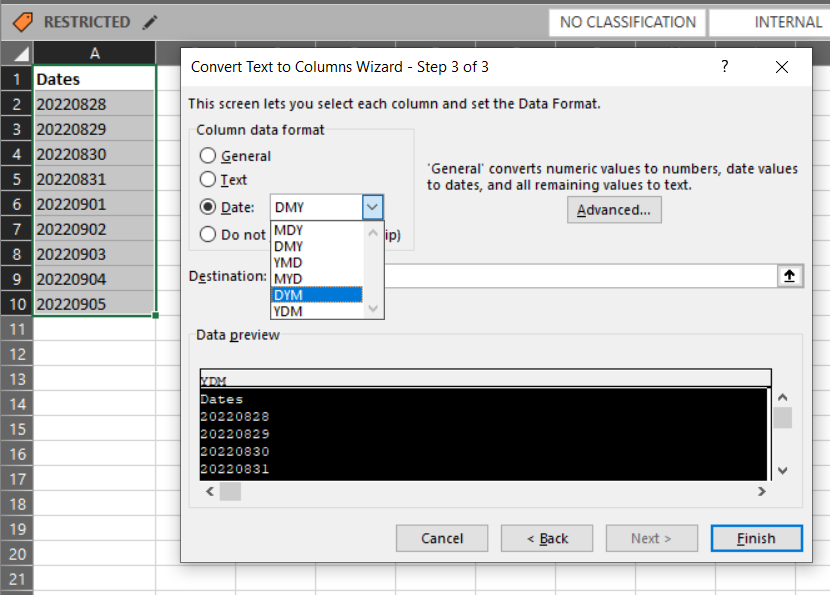The width and height of the screenshot is (830, 595).
Task: Choose DMY in the open date list
Action: (317, 247)
